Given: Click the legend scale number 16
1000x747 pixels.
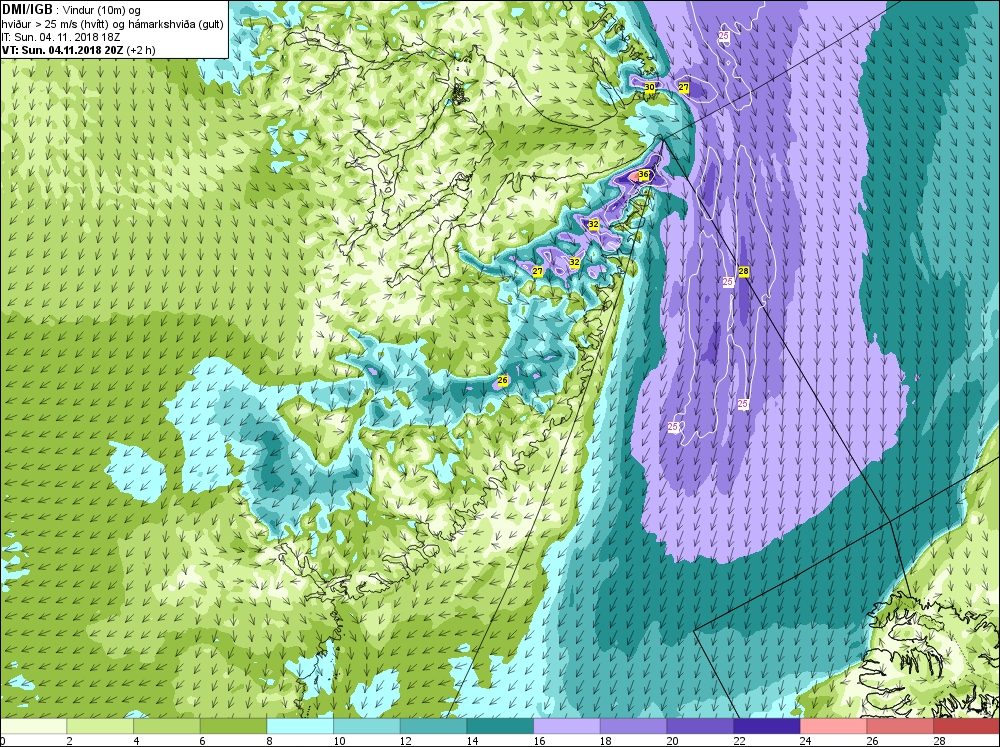Looking at the screenshot, I should [x=539, y=741].
